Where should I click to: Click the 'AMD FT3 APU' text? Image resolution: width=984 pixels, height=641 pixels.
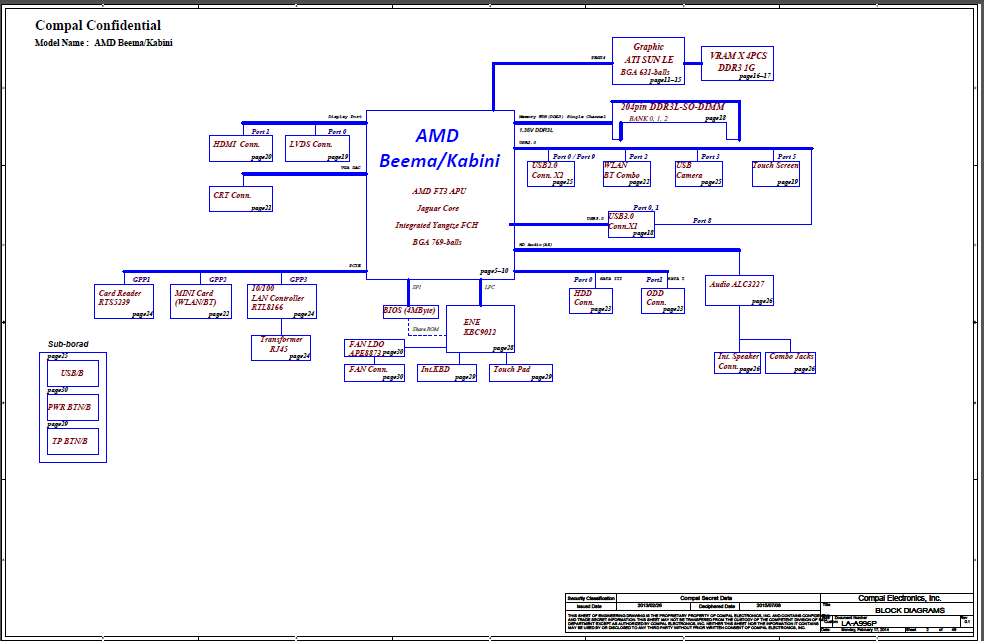click(439, 191)
